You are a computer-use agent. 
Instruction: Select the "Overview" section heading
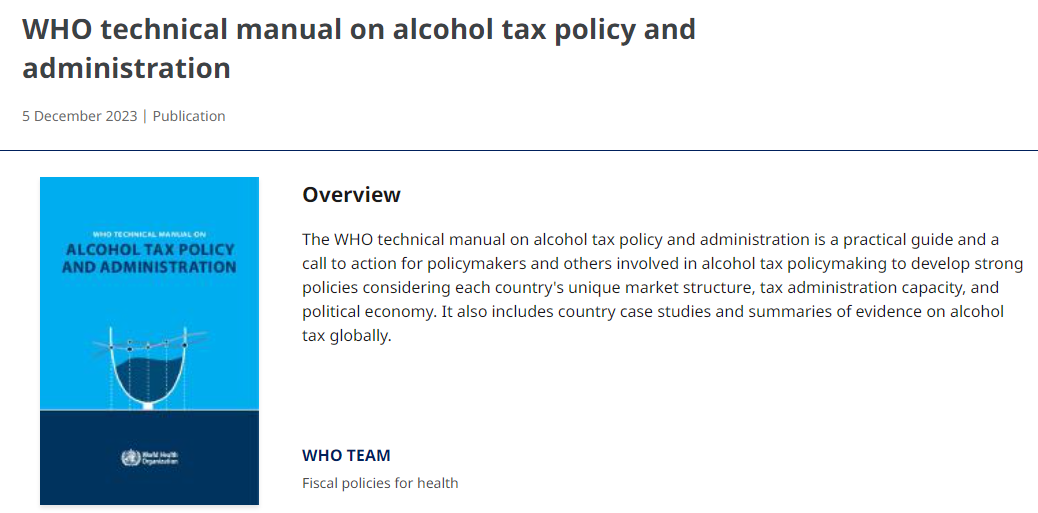click(x=351, y=195)
